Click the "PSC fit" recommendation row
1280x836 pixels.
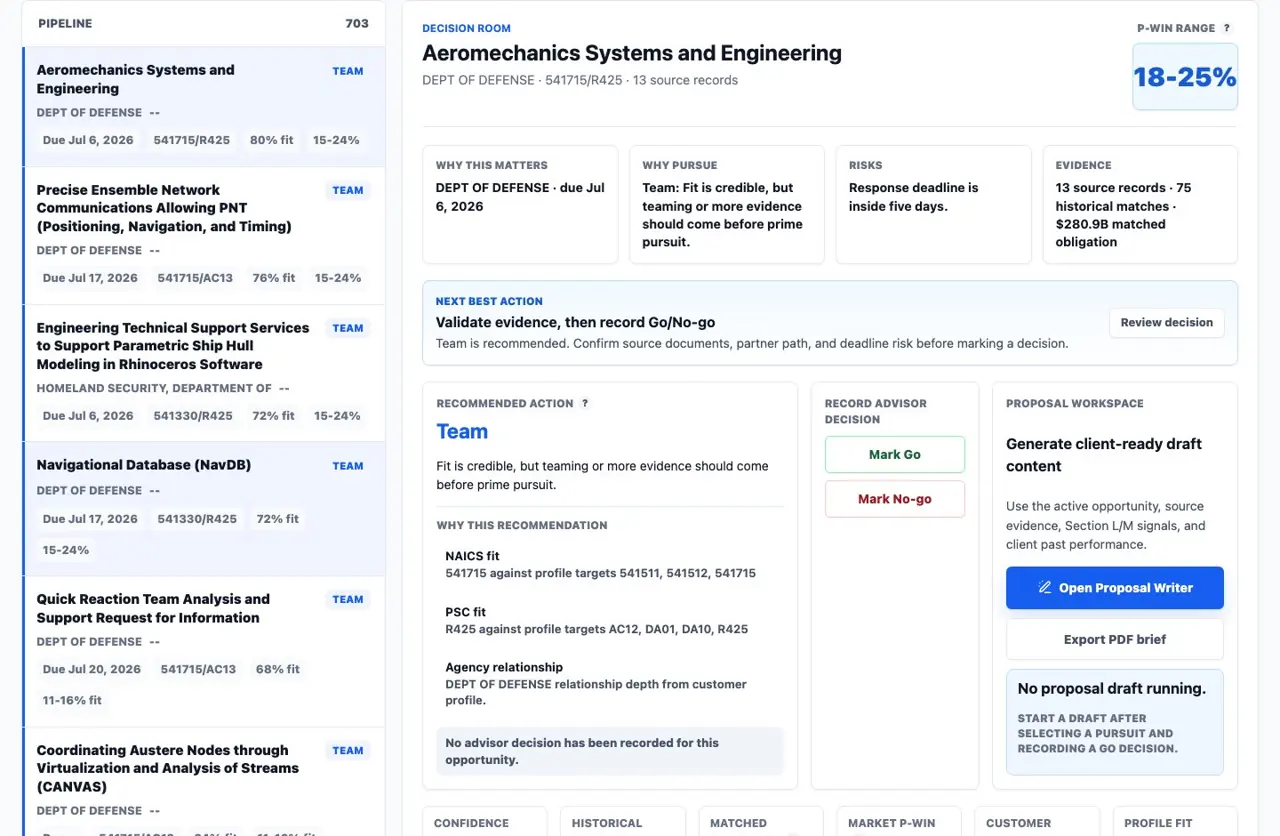(x=610, y=621)
